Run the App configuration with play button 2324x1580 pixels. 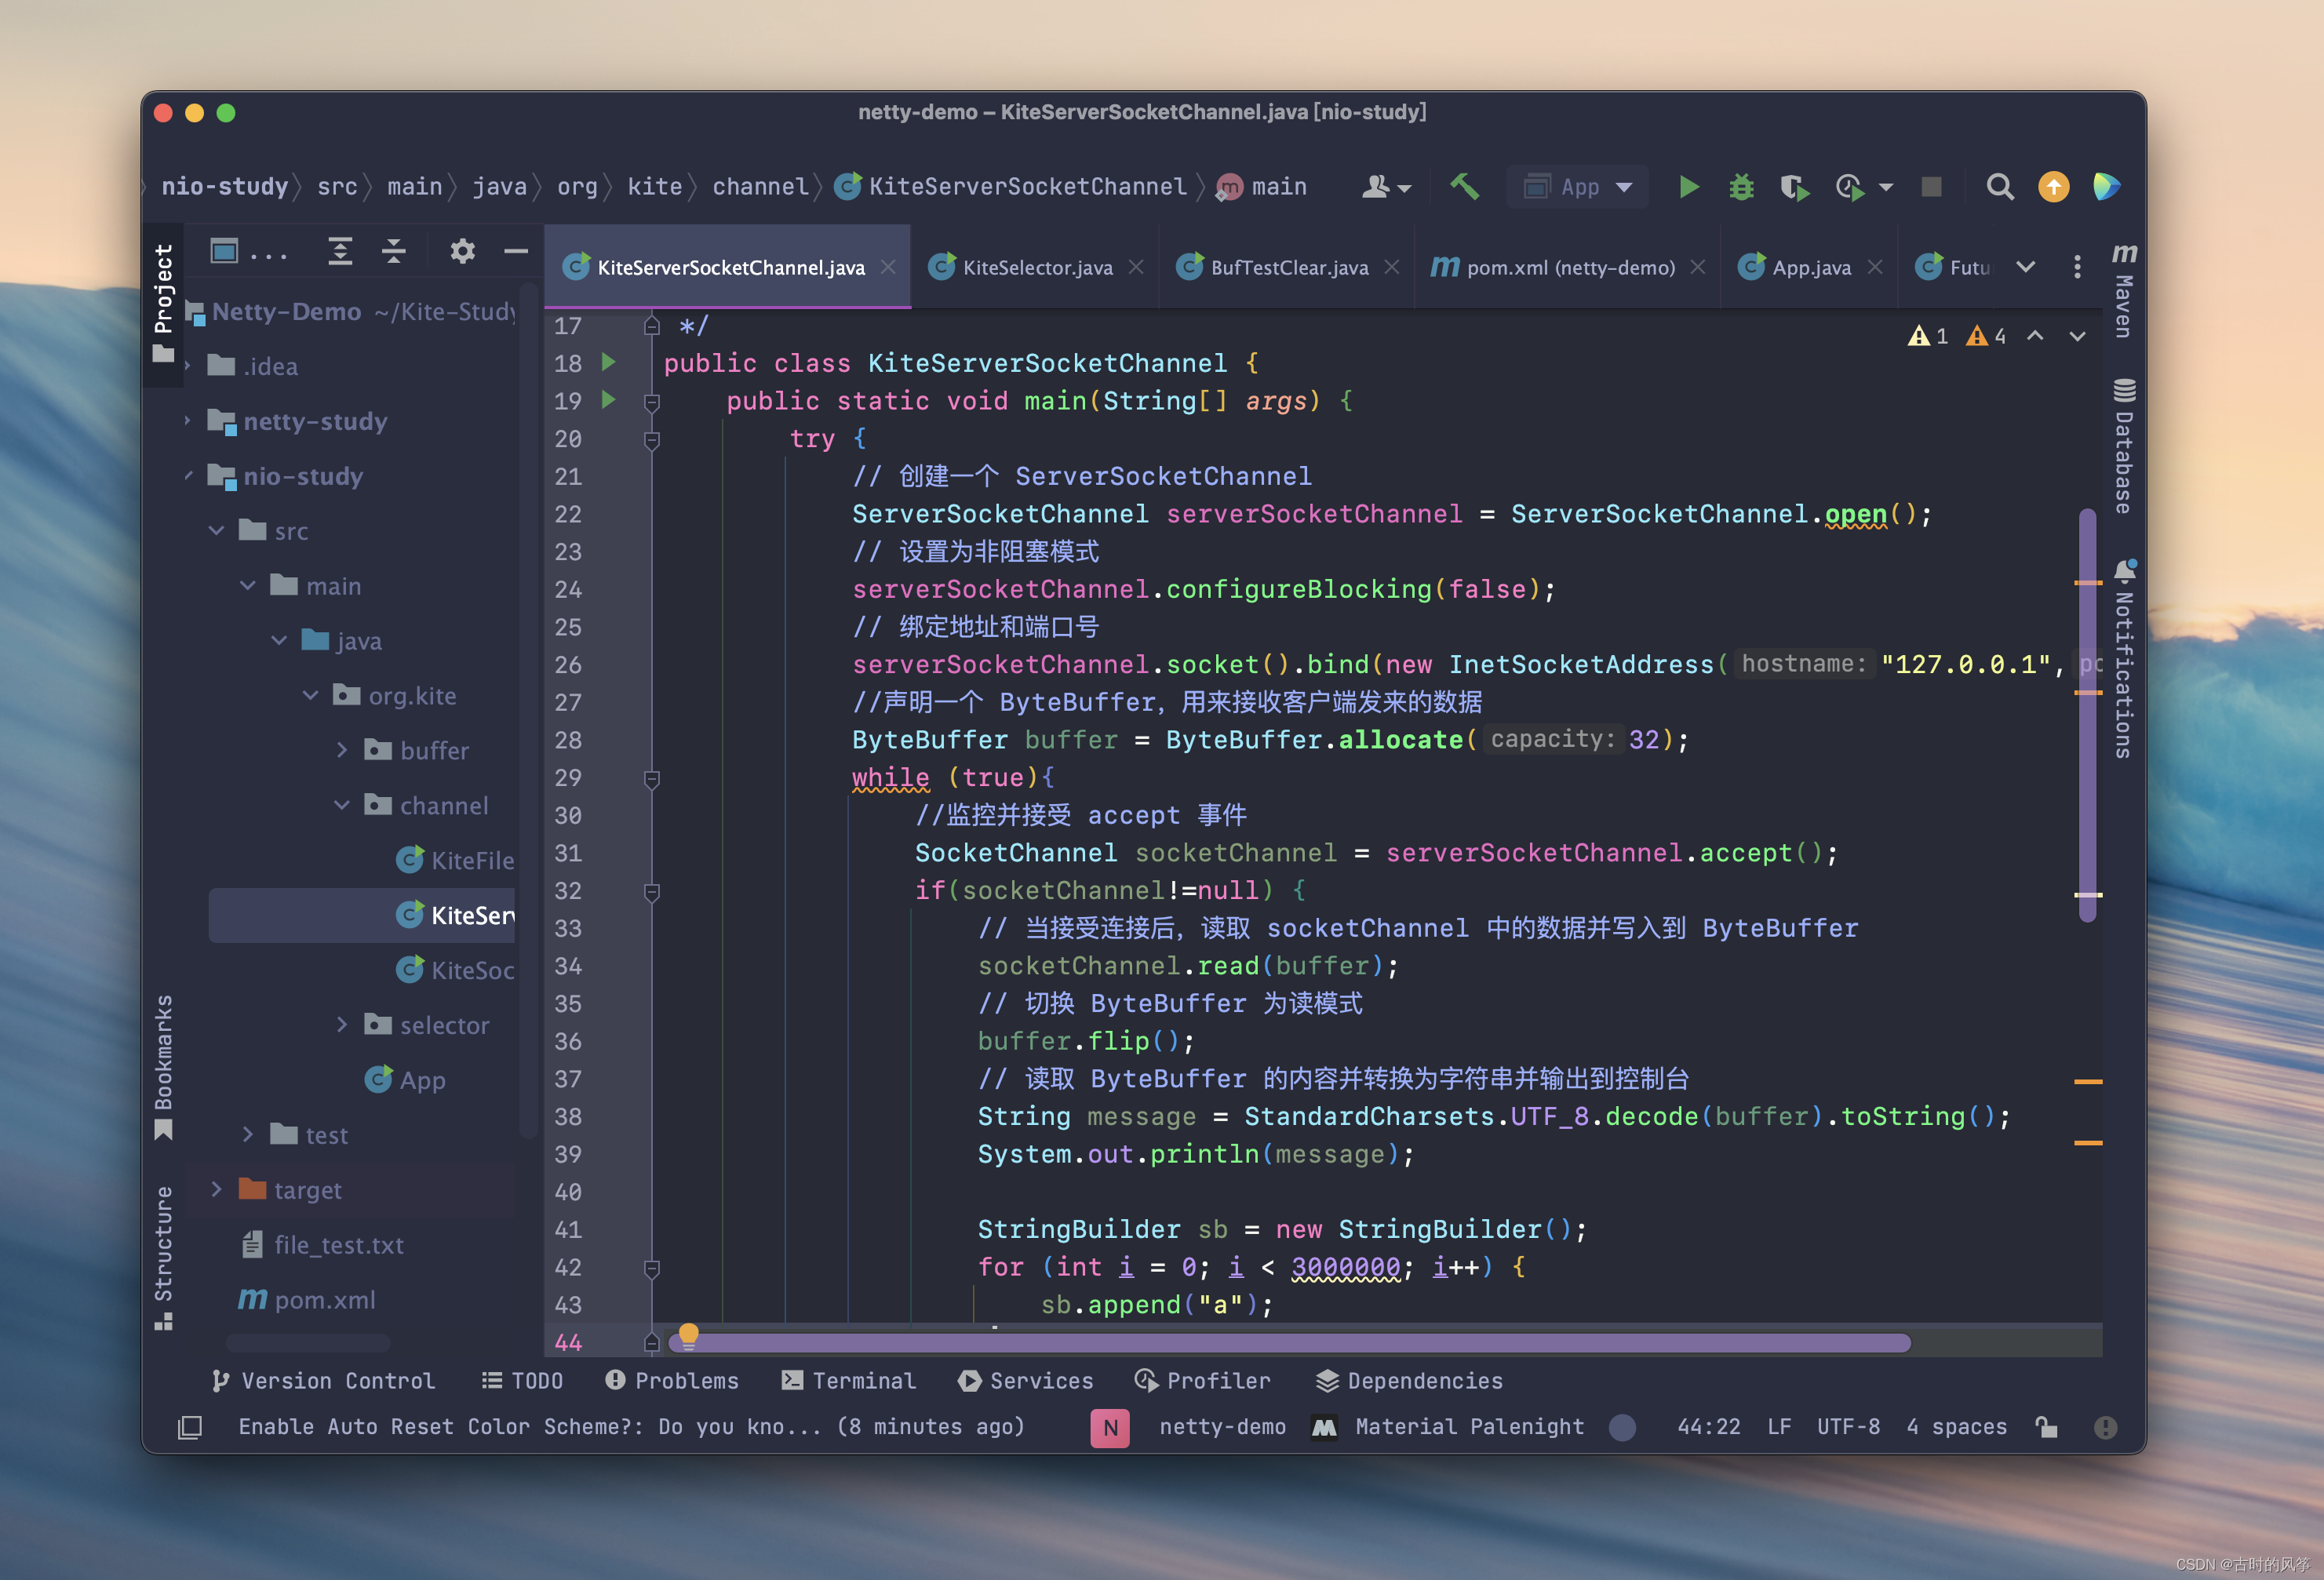tap(1688, 187)
